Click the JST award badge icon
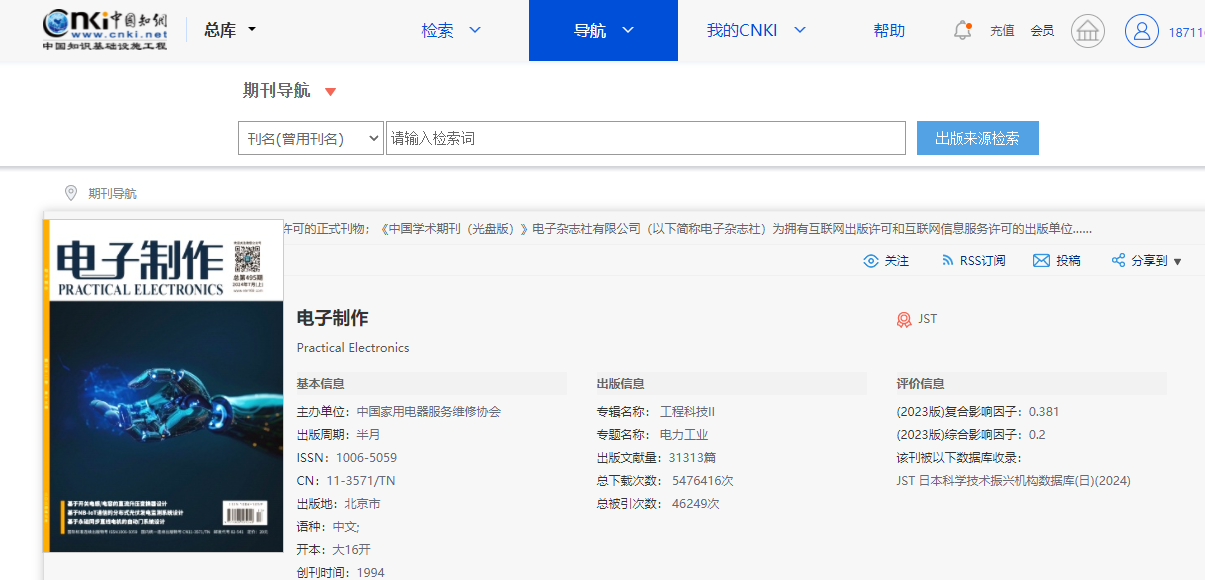This screenshot has width=1205, height=580. pyautogui.click(x=904, y=320)
